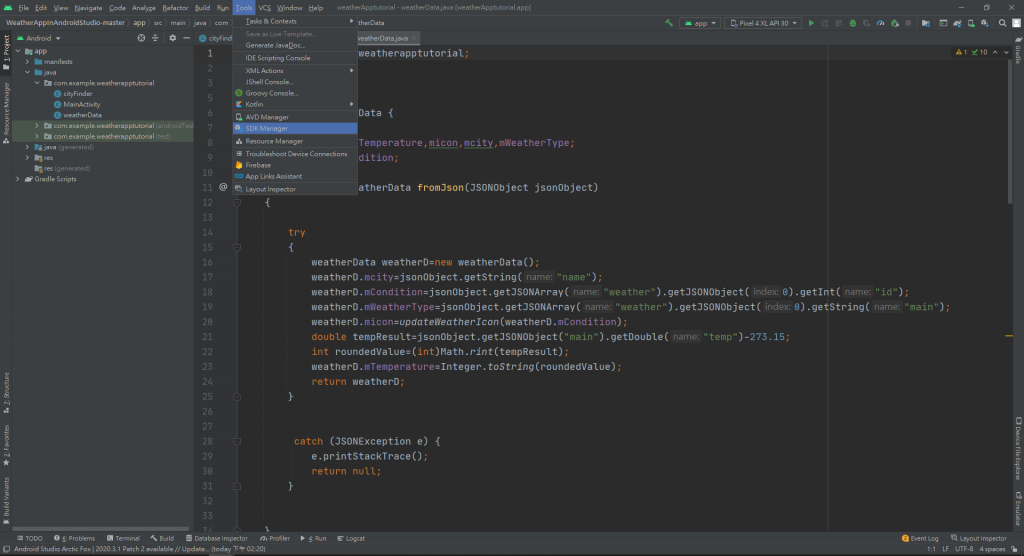Toggle the Logcat tool window
The width and height of the screenshot is (1024, 556).
[351, 538]
